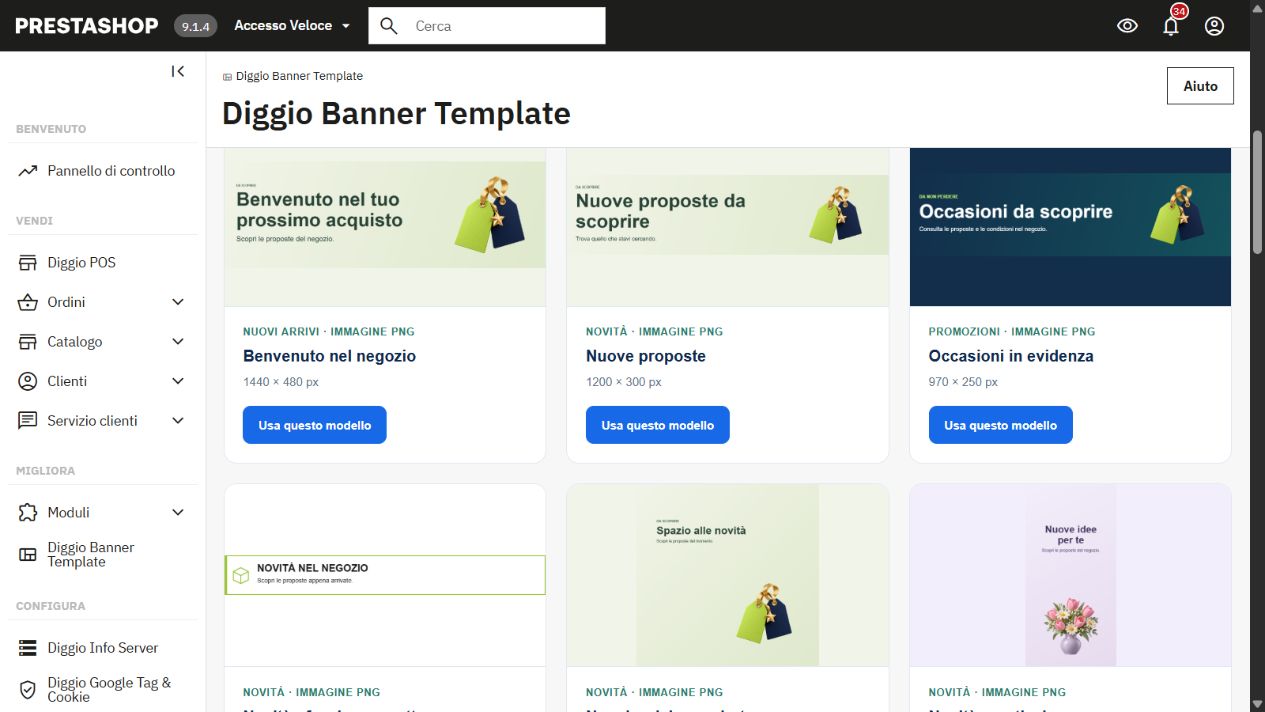Click the 9.1.4 version badge

[x=195, y=27]
